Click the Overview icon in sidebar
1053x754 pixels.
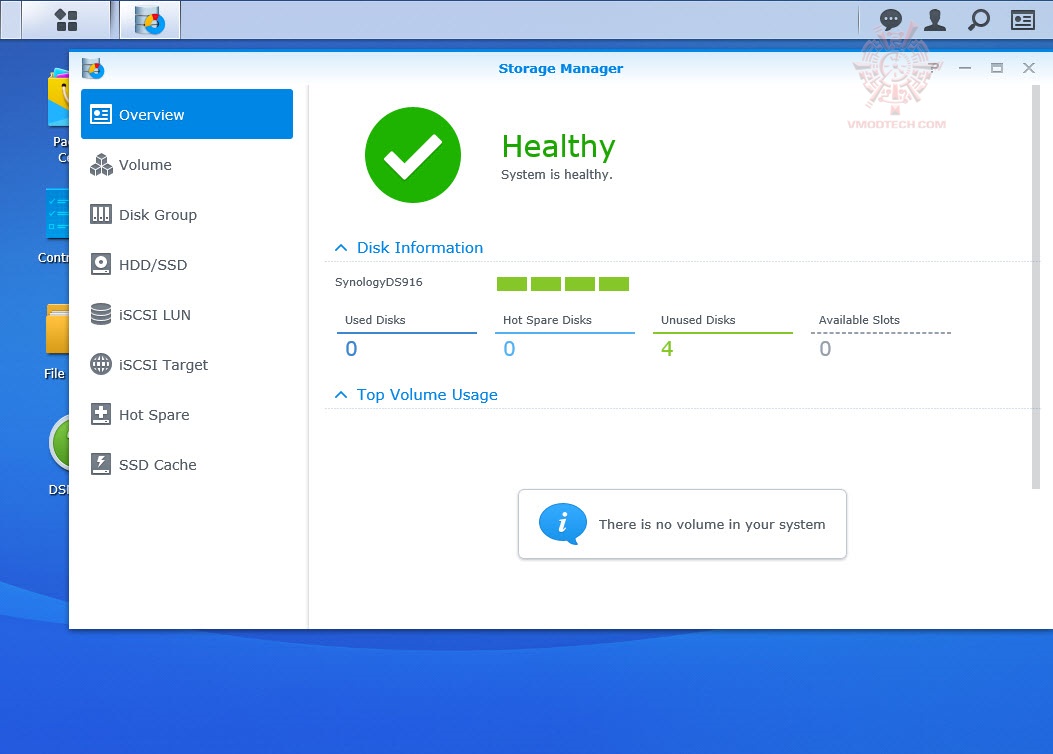[x=101, y=115]
